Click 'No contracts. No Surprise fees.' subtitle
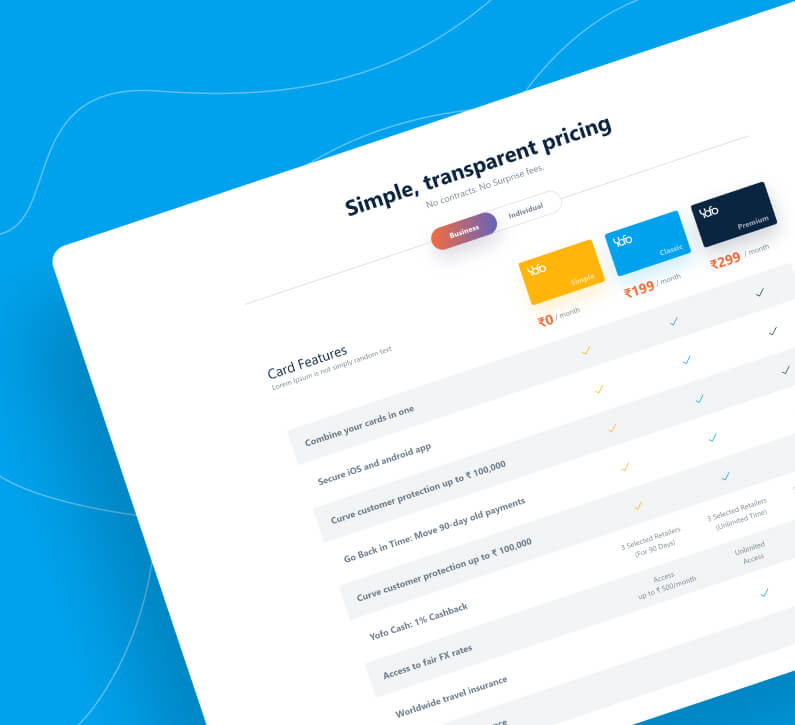This screenshot has width=795, height=725. tap(485, 186)
